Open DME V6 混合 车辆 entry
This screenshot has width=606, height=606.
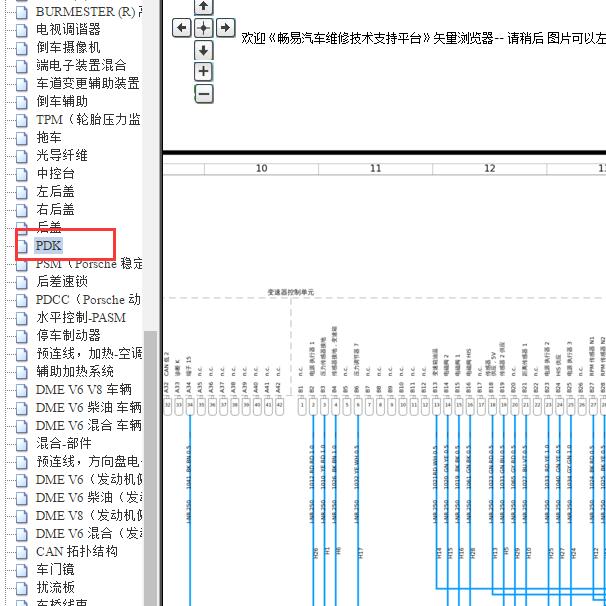coord(89,426)
